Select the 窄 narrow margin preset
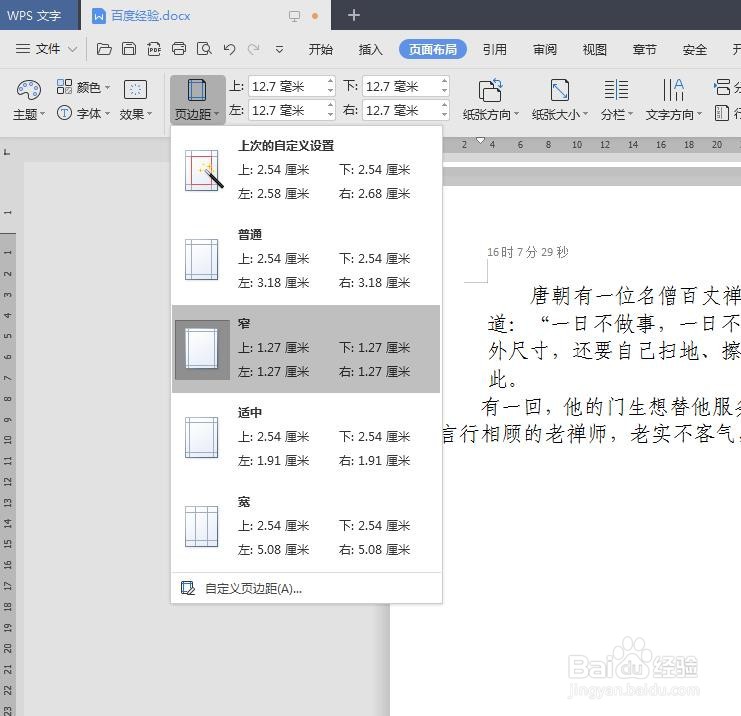The width and height of the screenshot is (741, 716). pyautogui.click(x=306, y=349)
